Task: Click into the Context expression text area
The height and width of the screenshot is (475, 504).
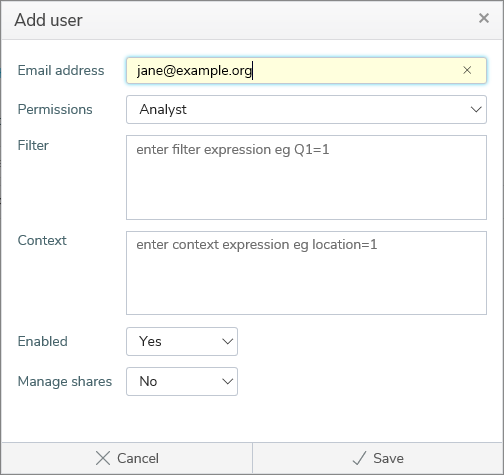Action: [306, 273]
